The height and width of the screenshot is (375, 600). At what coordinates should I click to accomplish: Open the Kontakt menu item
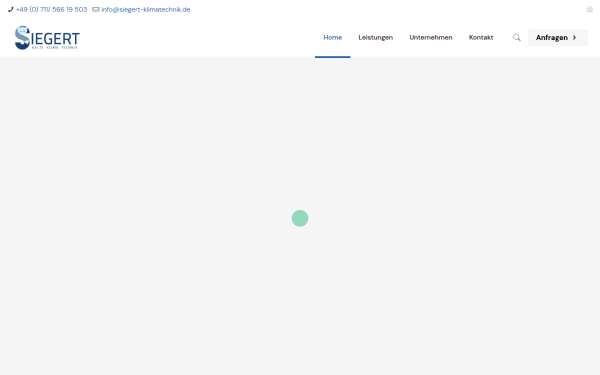pos(481,38)
